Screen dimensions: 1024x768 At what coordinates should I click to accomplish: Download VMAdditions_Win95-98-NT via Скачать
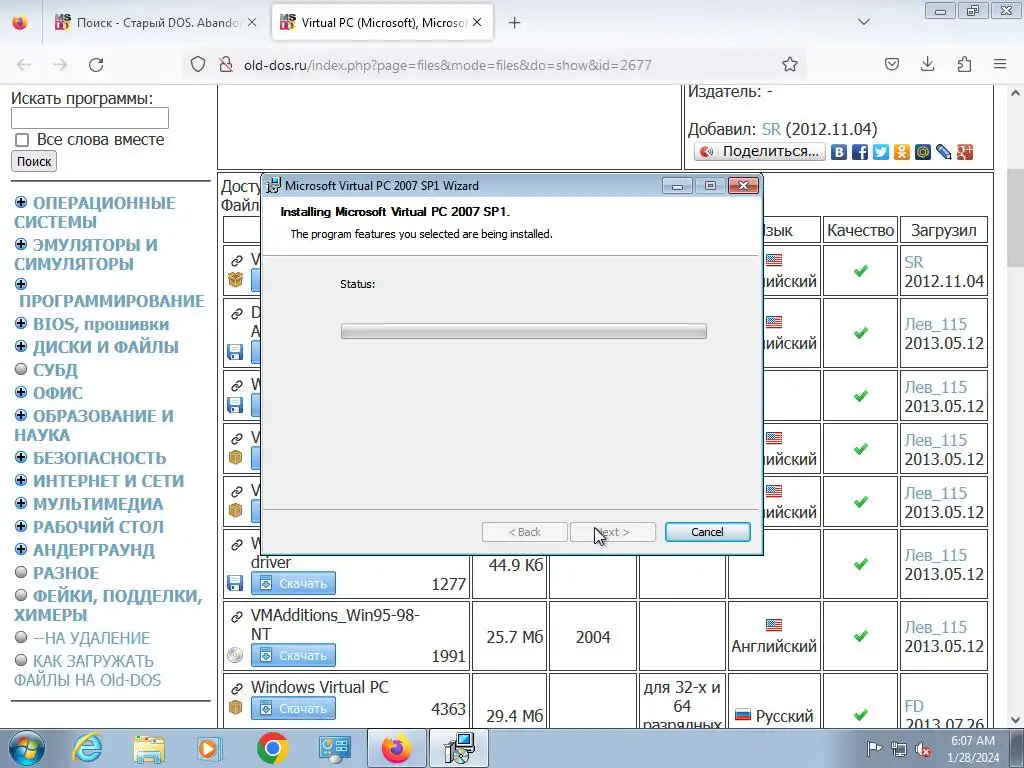click(x=293, y=655)
